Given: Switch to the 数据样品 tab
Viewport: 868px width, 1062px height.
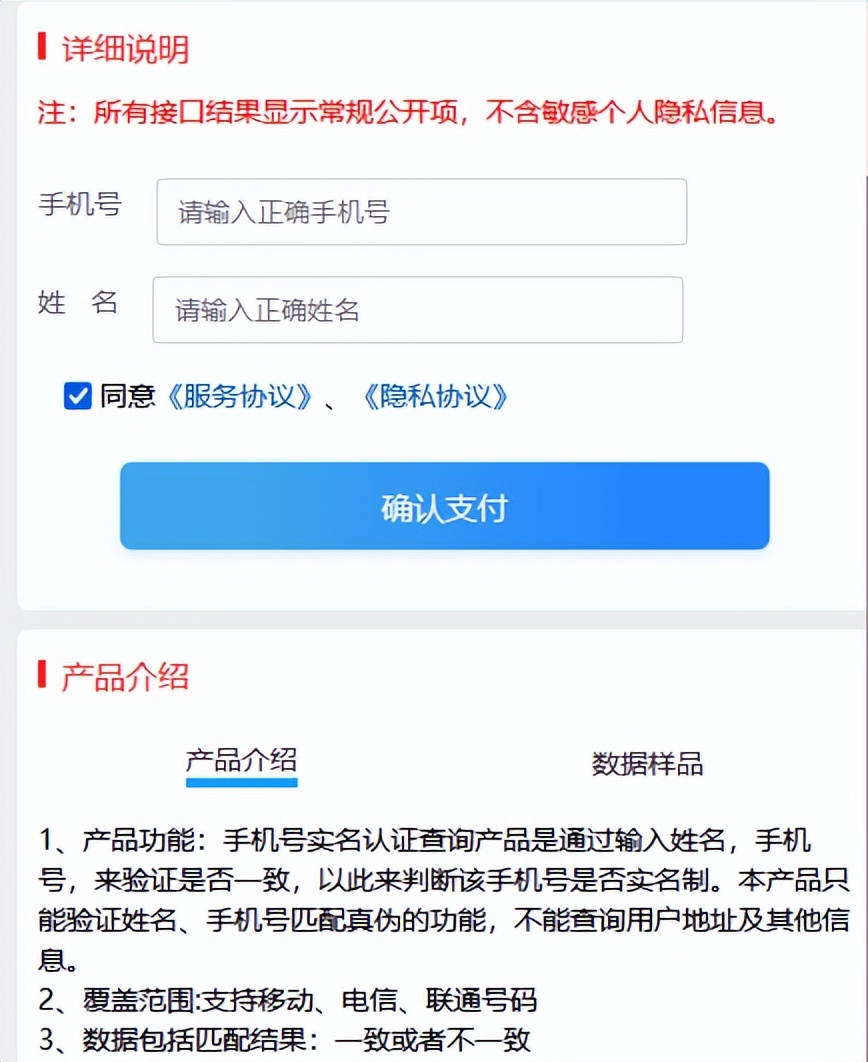Looking at the screenshot, I should (648, 765).
